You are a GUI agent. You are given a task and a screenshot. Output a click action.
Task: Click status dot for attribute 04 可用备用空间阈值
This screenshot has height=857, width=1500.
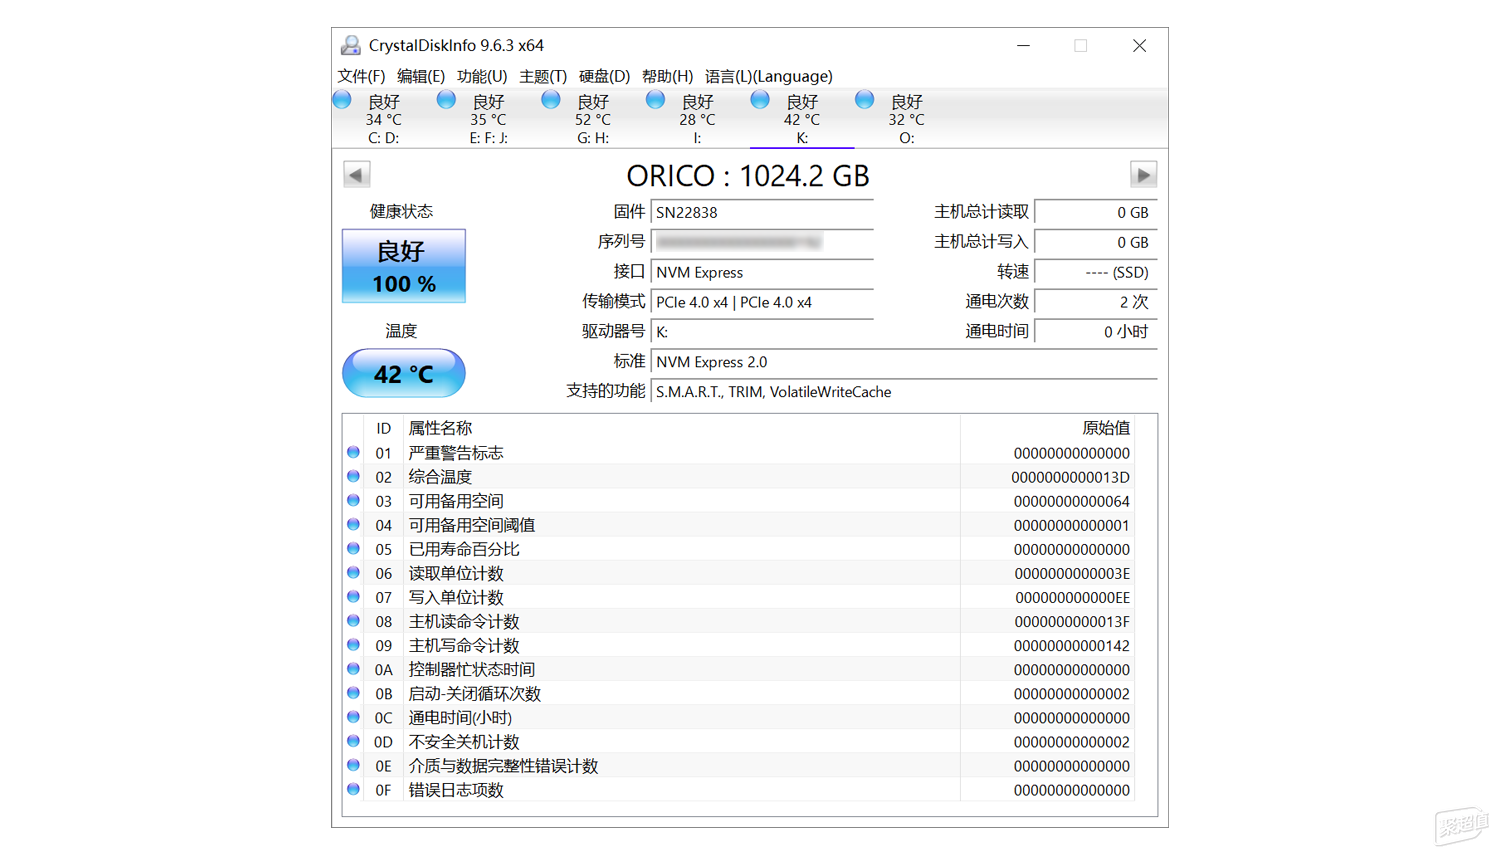point(354,524)
